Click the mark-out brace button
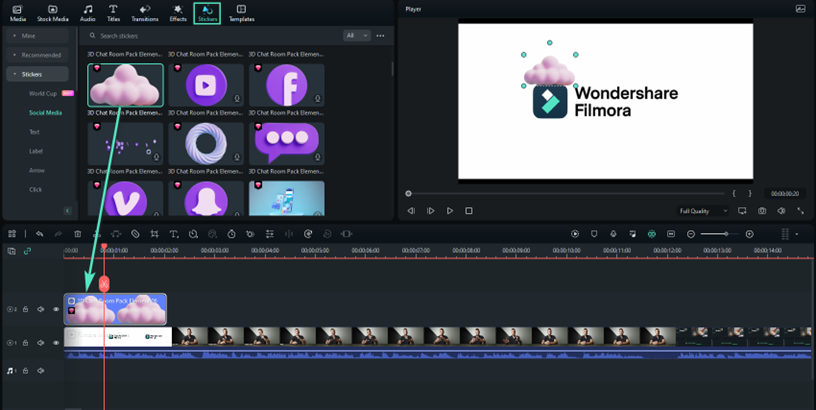The height and width of the screenshot is (410, 816). coord(750,194)
